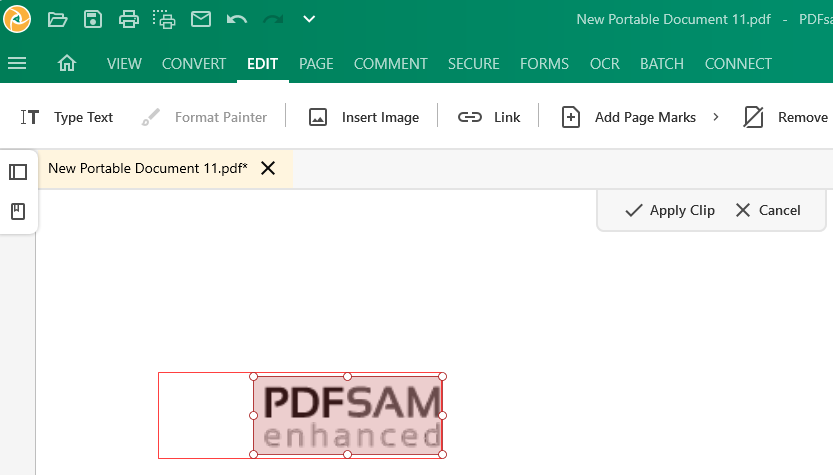The height and width of the screenshot is (475, 833).
Task: Redo the last undone action
Action: click(x=273, y=20)
